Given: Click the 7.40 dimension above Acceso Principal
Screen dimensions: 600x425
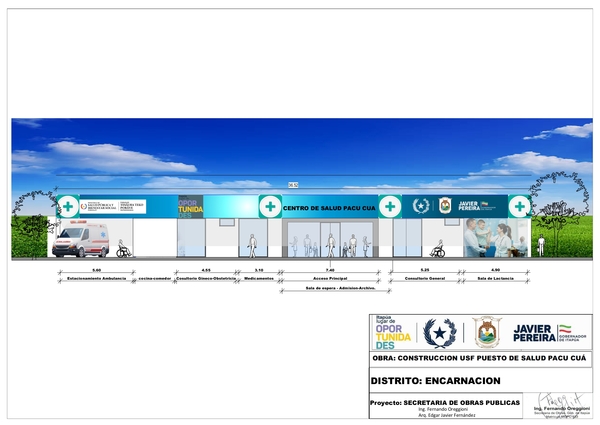Looking at the screenshot, I should click(x=330, y=270).
